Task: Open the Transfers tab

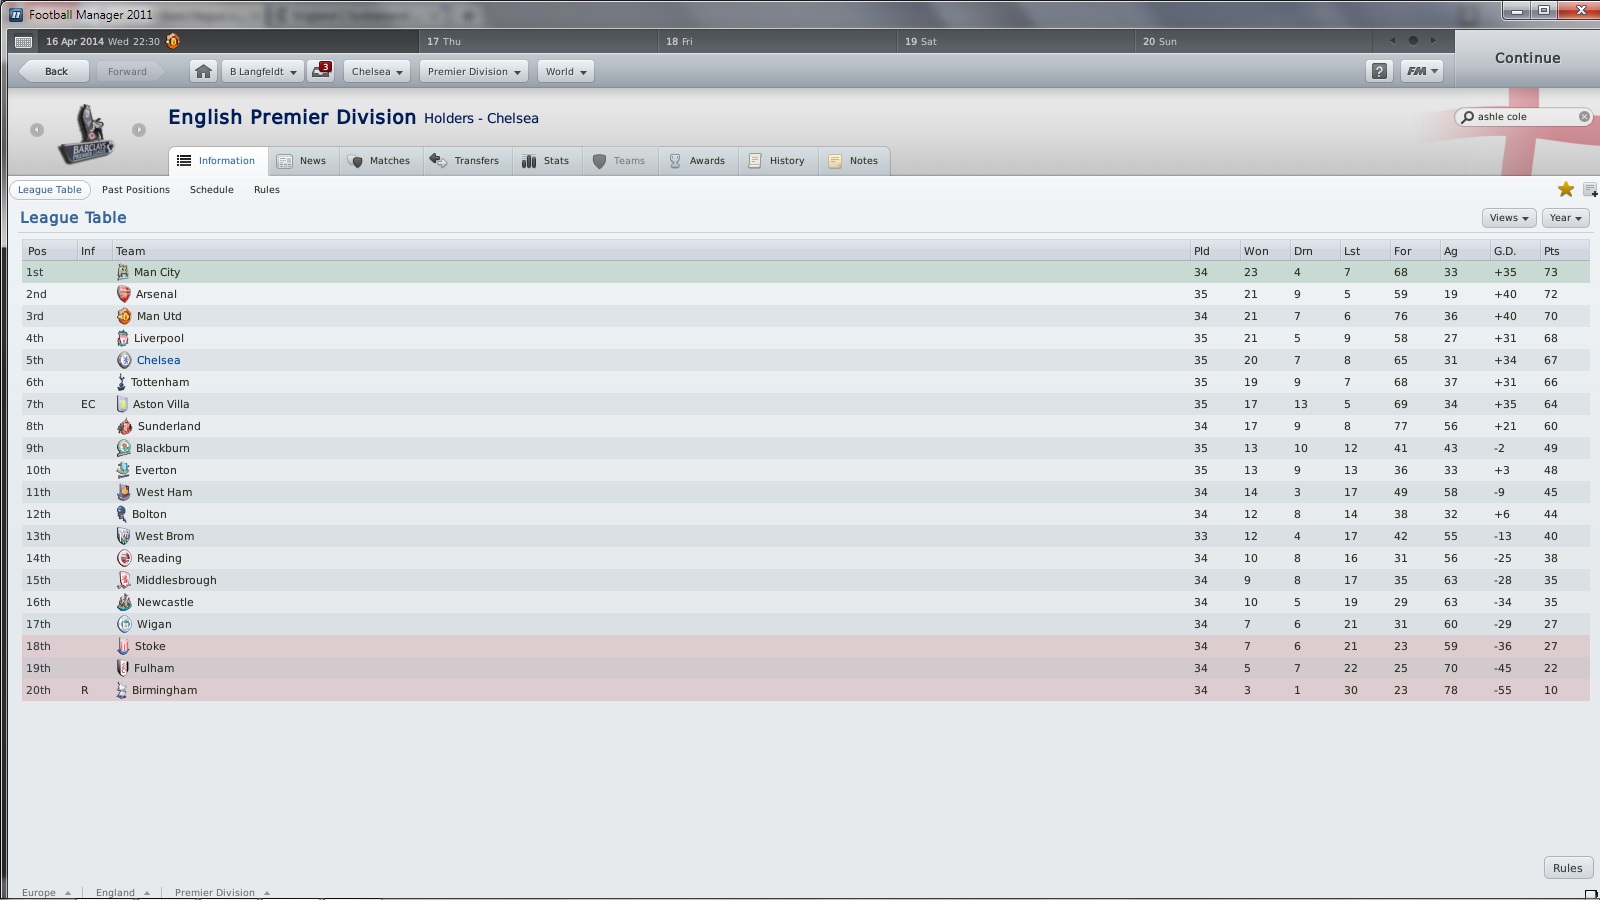Action: pyautogui.click(x=465, y=161)
